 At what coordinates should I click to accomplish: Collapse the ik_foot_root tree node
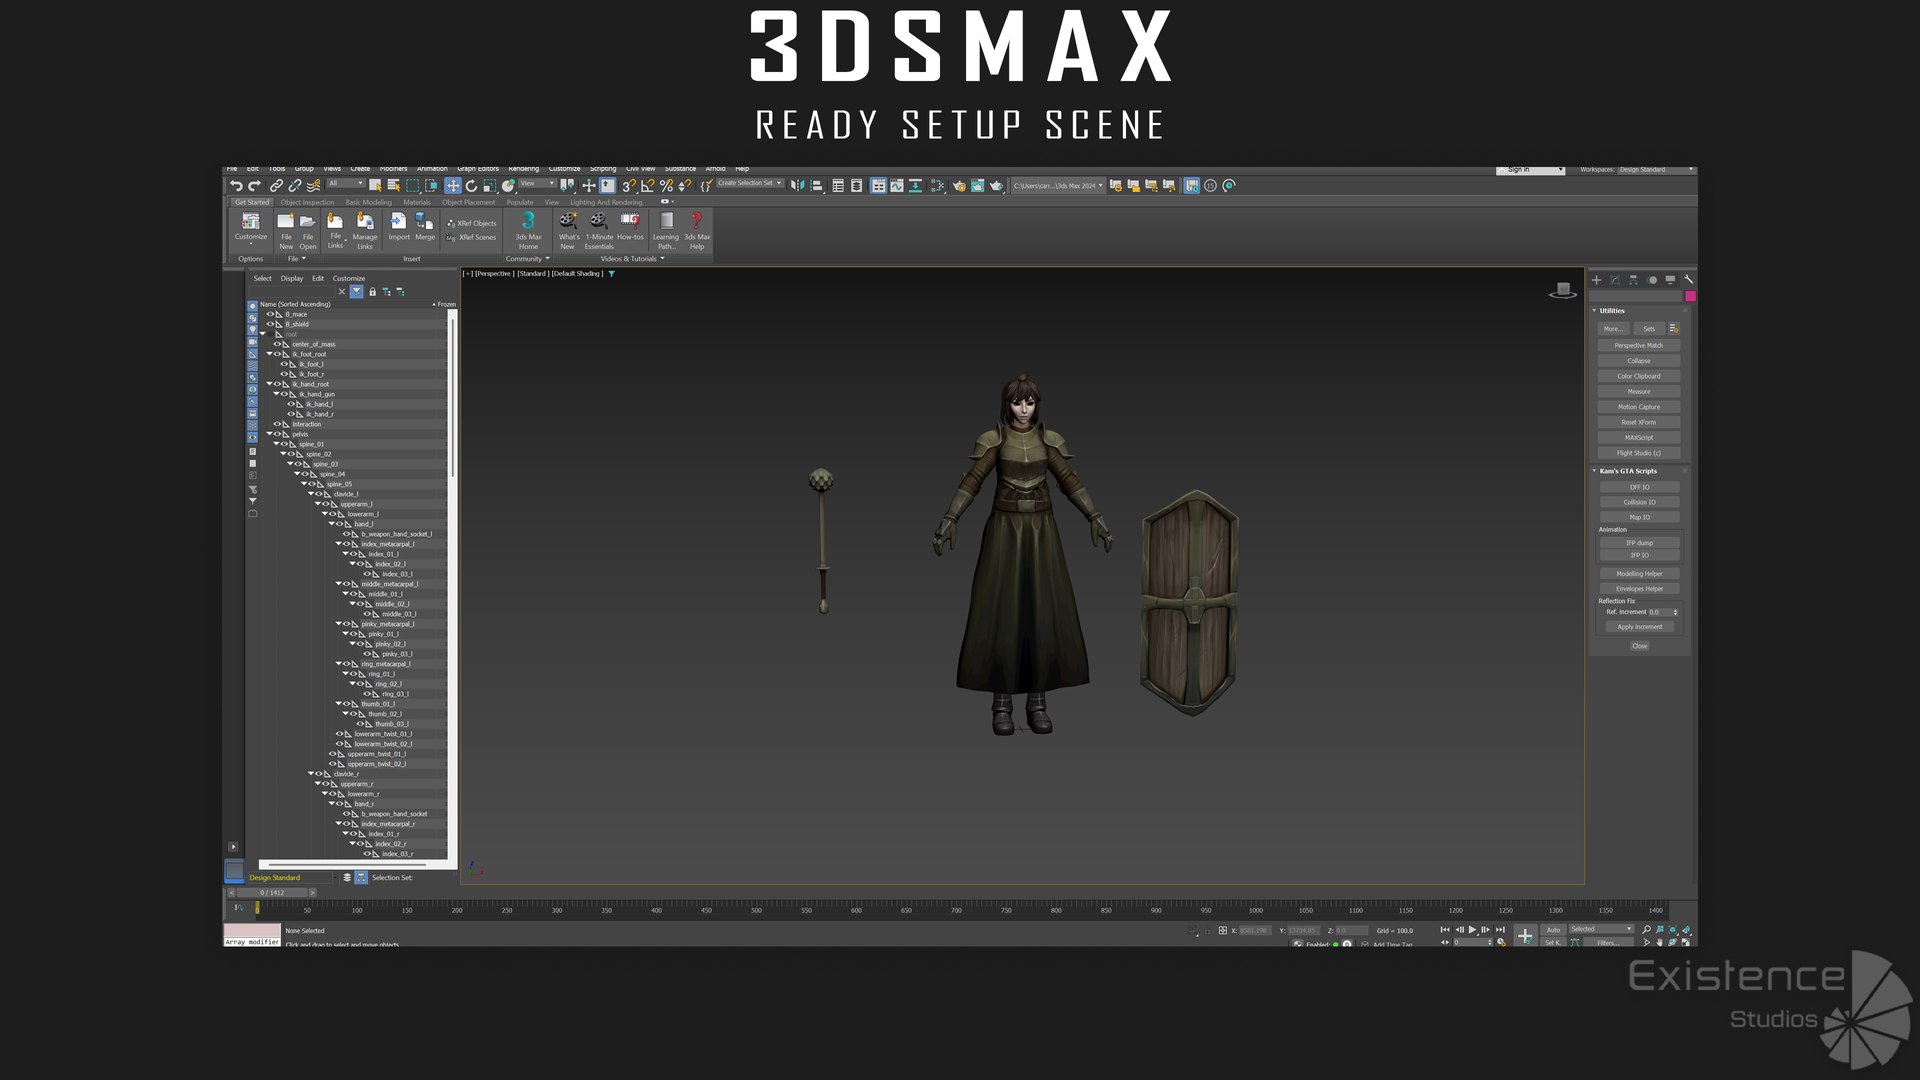270,354
